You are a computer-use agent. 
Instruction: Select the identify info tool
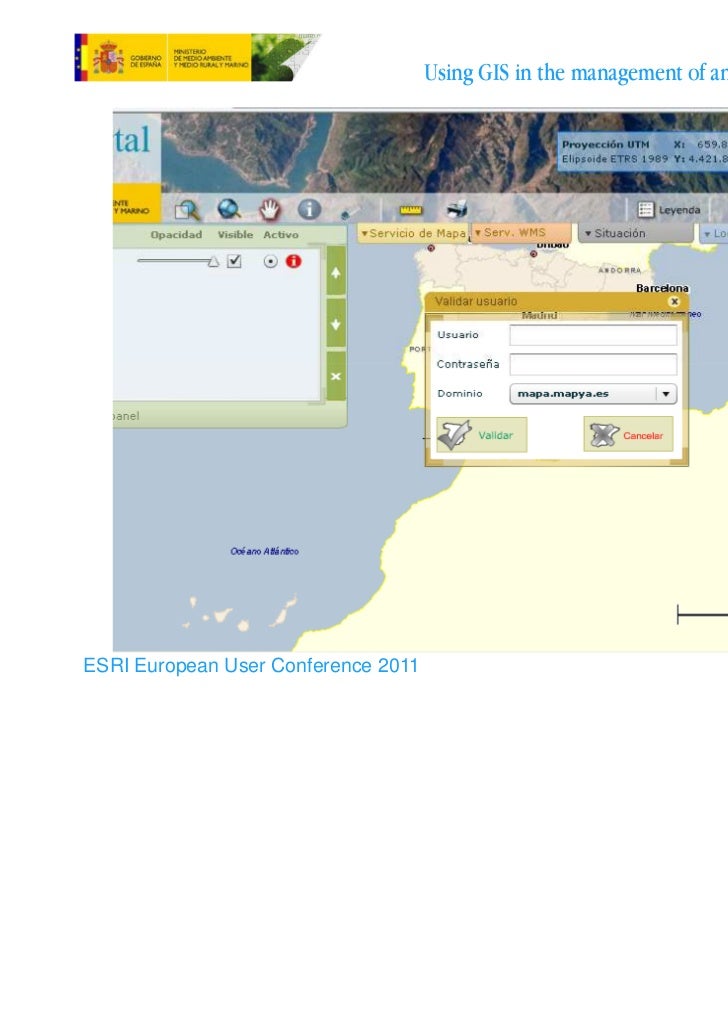point(309,210)
